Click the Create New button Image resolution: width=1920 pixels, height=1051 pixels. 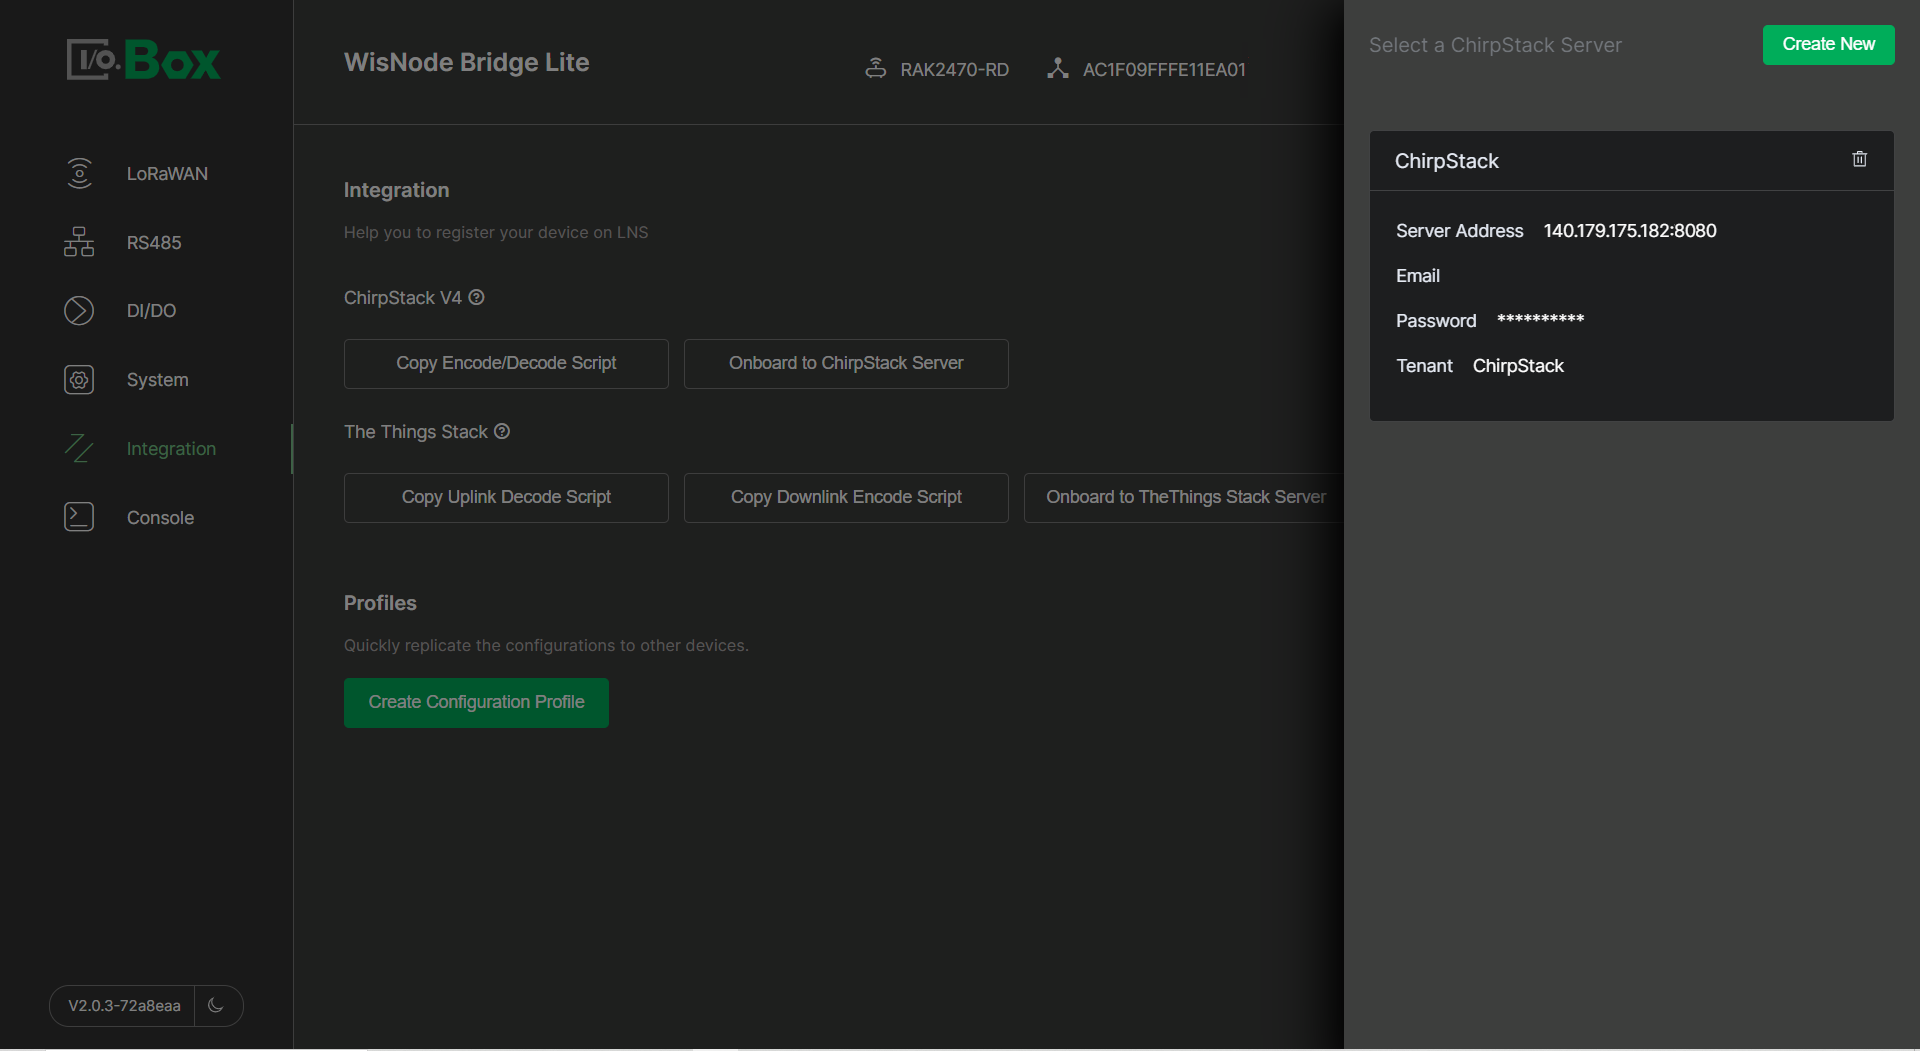click(x=1828, y=45)
